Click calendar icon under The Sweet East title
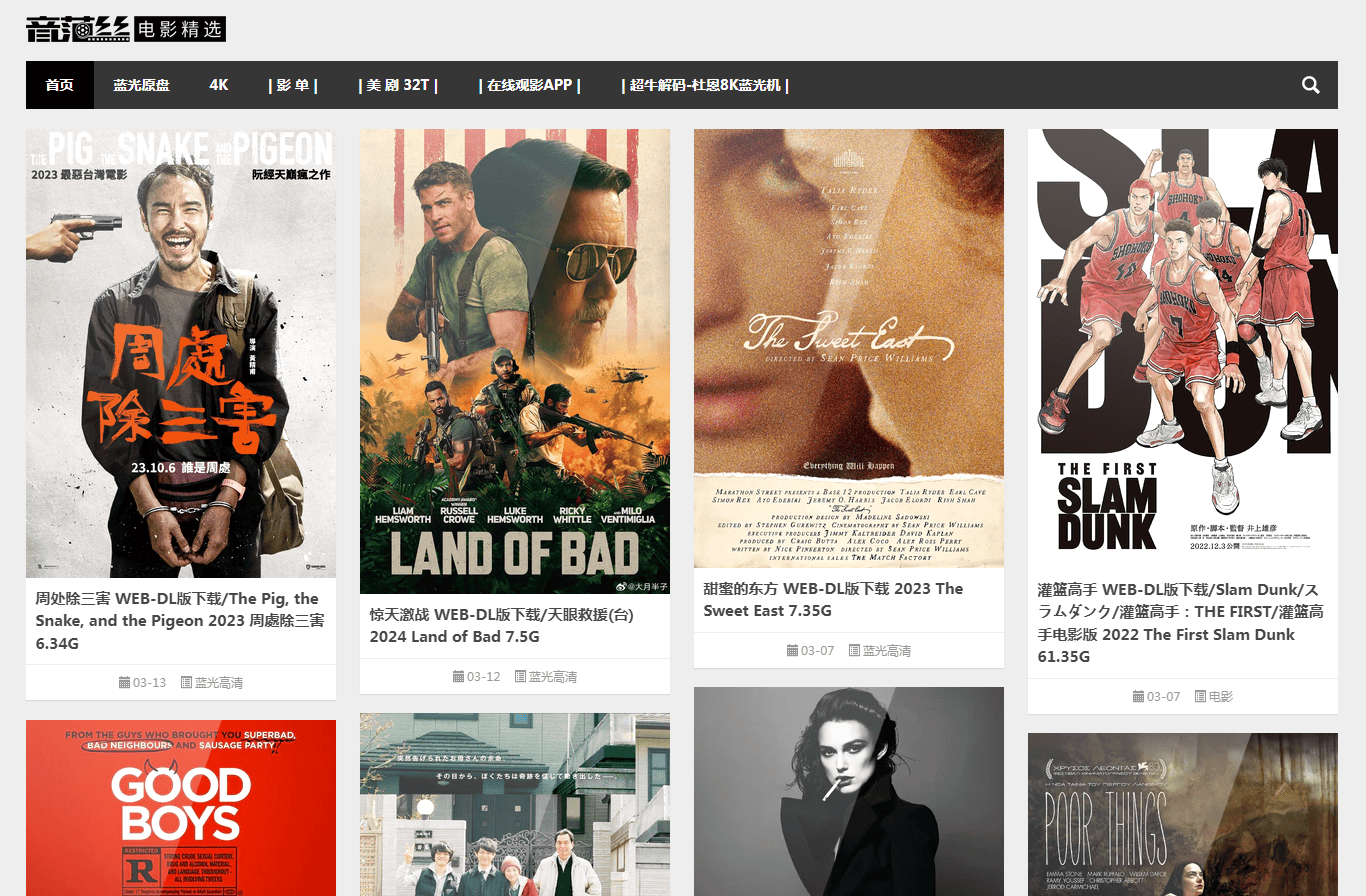The width and height of the screenshot is (1366, 896). point(793,651)
